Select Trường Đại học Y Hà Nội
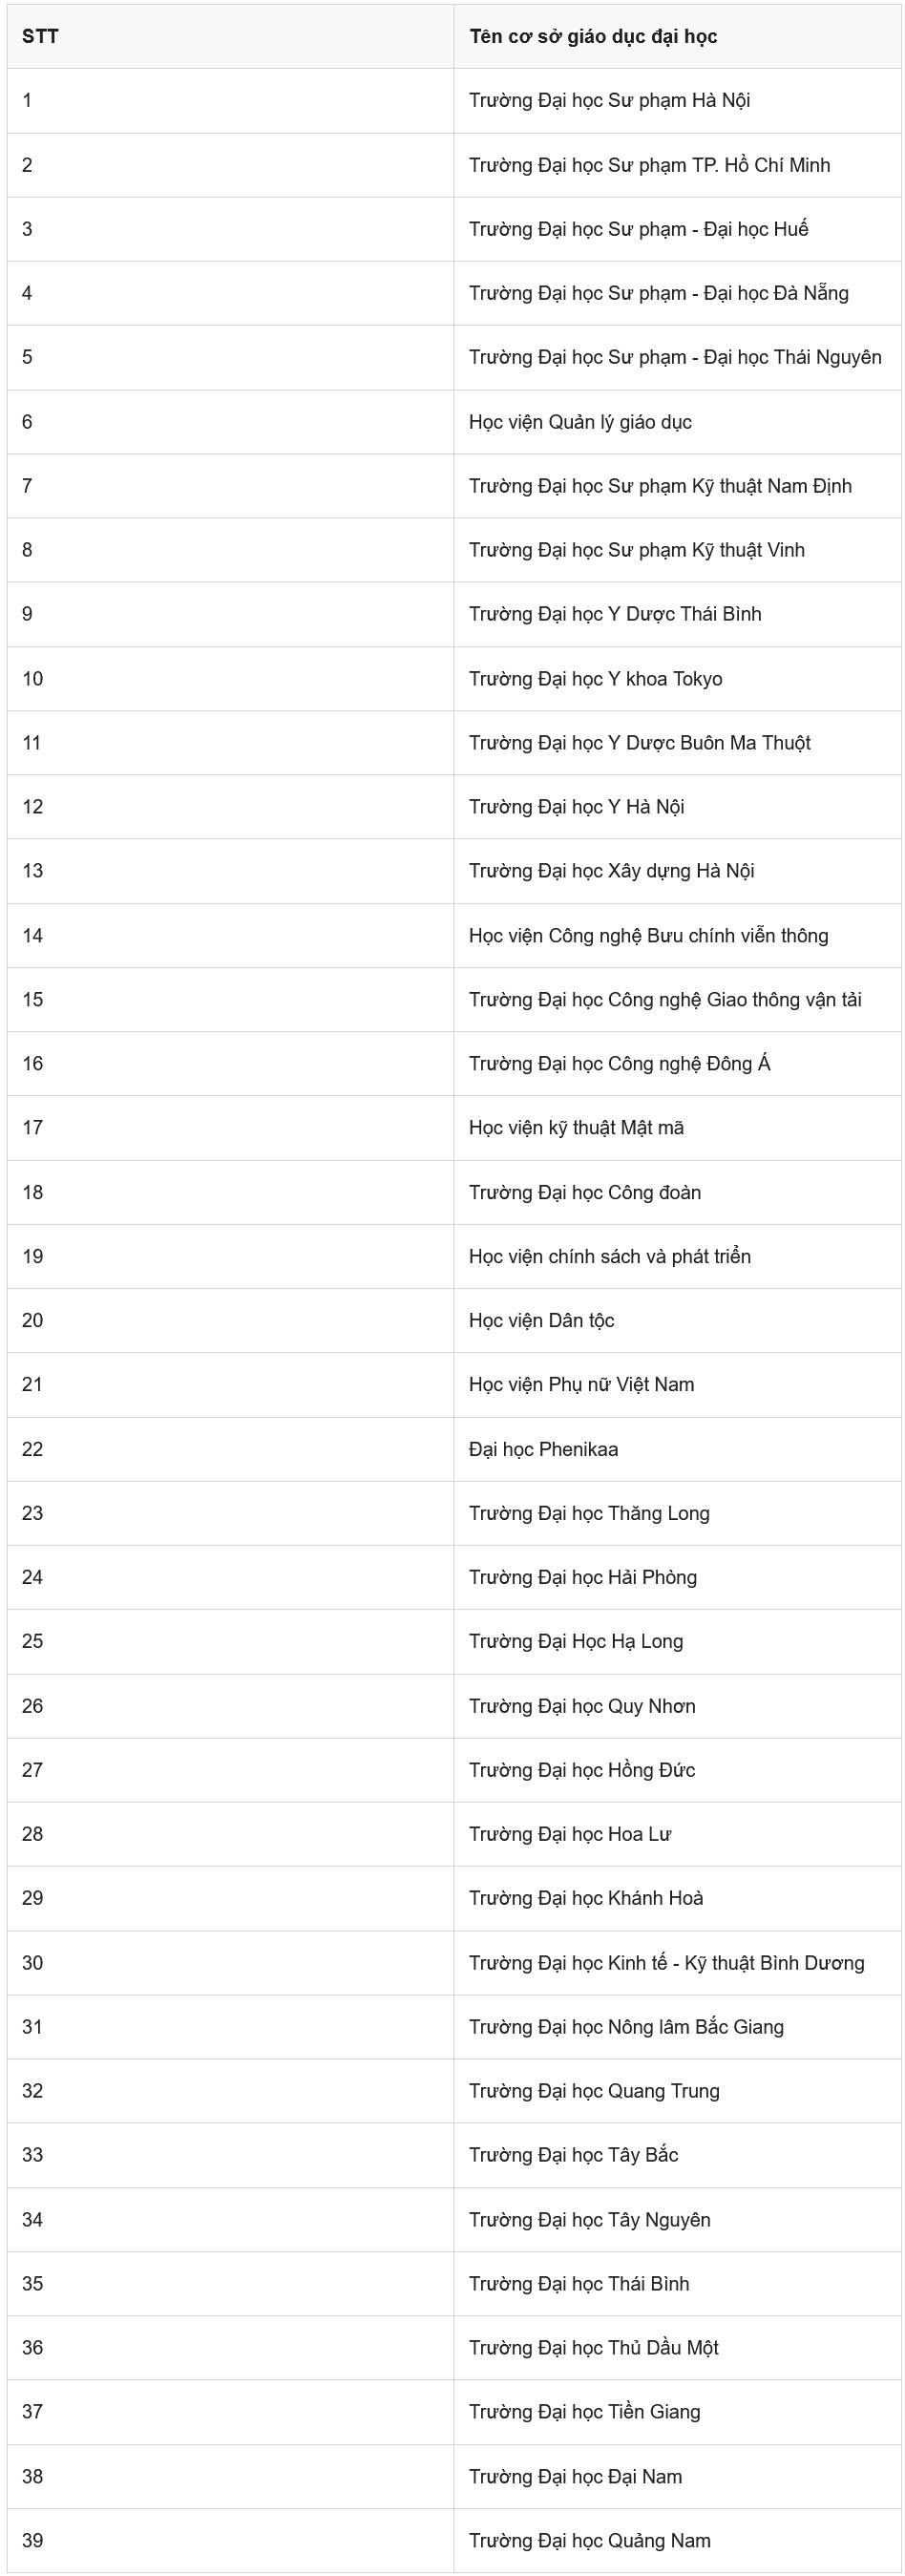The image size is (905, 2576). 576,807
